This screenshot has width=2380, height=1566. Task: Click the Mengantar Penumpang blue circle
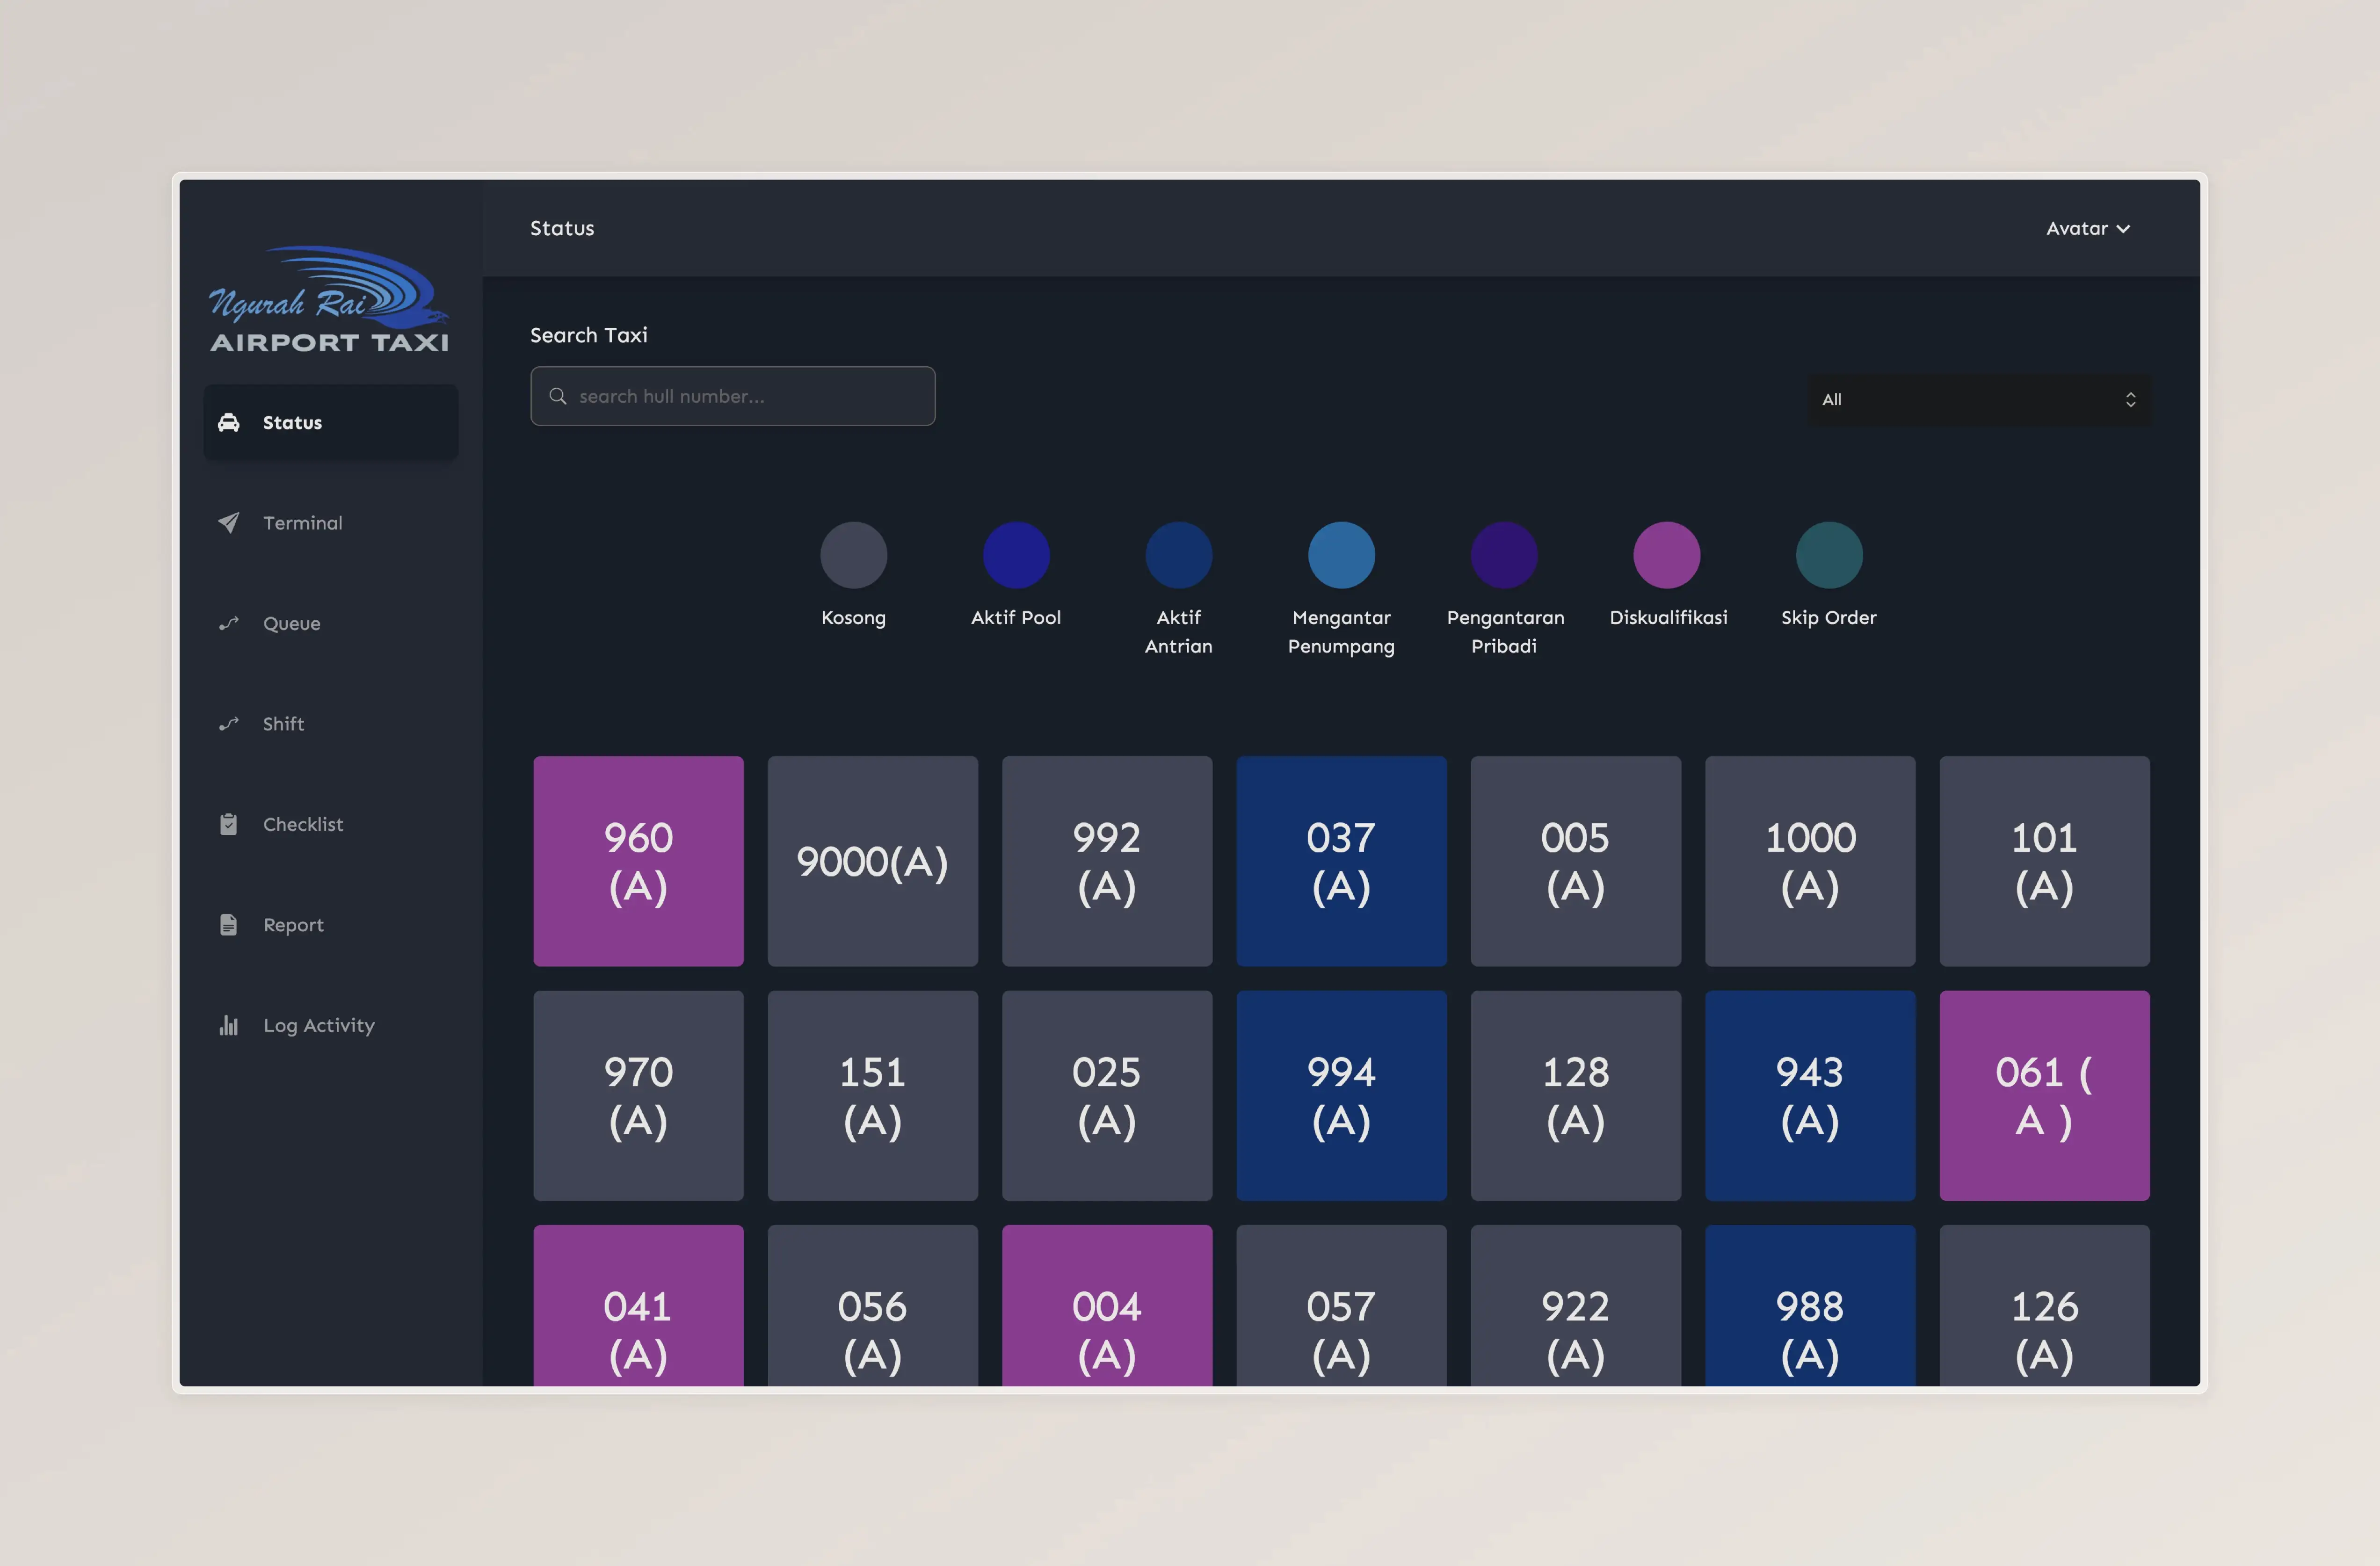[x=1341, y=555]
